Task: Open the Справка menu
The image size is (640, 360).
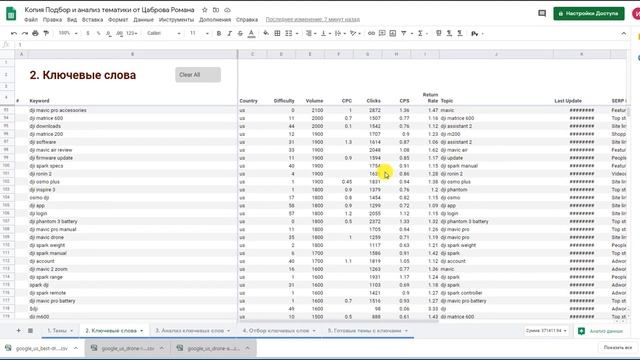Action: point(247,20)
